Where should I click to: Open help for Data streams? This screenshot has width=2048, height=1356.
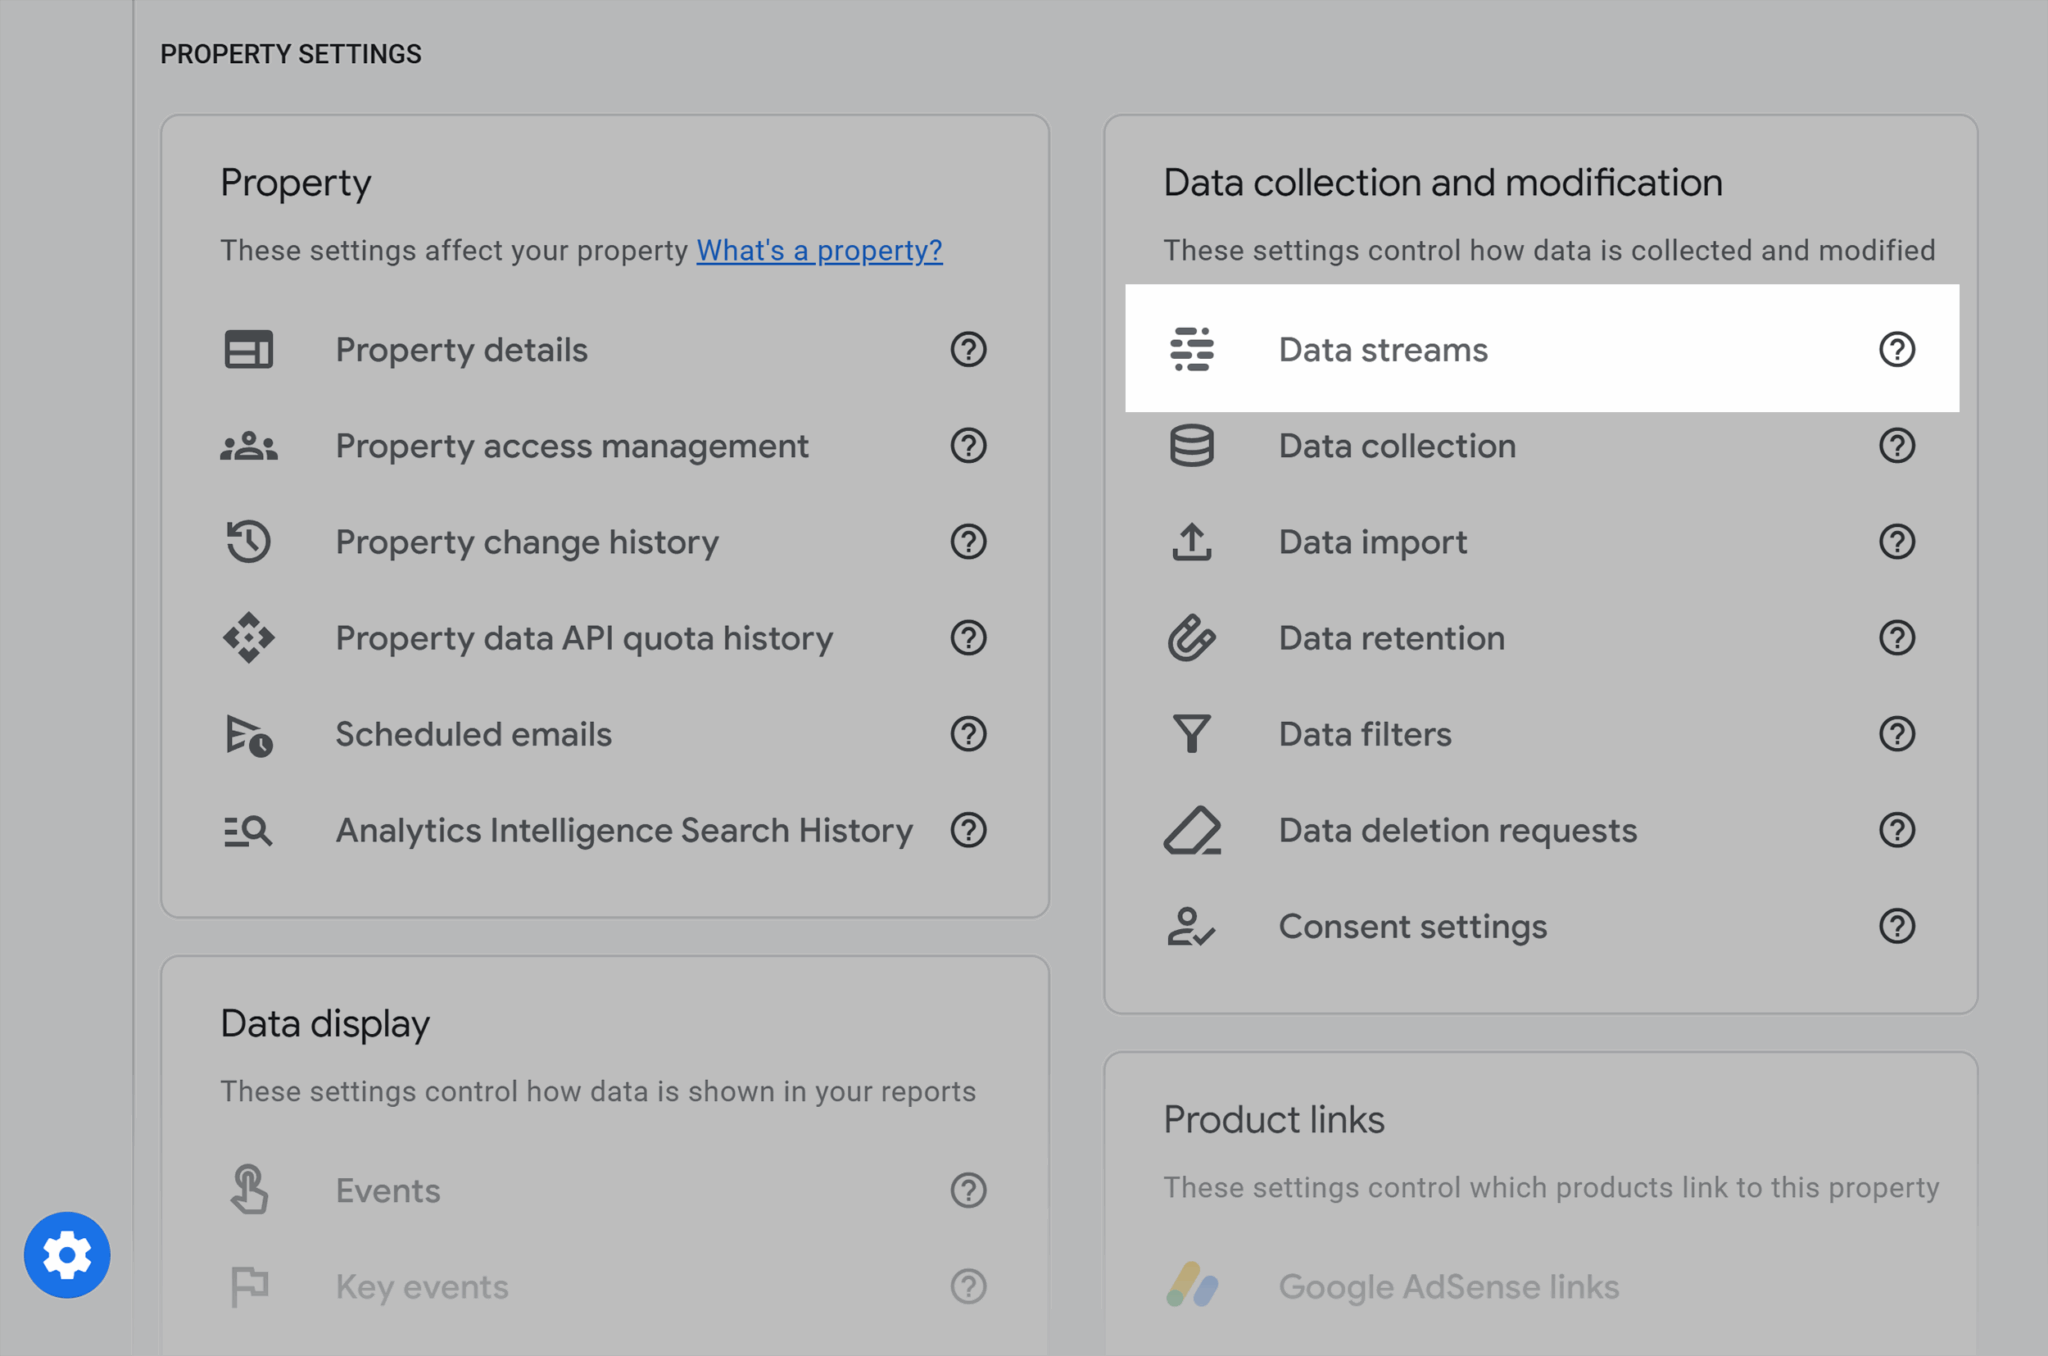[x=1897, y=350]
